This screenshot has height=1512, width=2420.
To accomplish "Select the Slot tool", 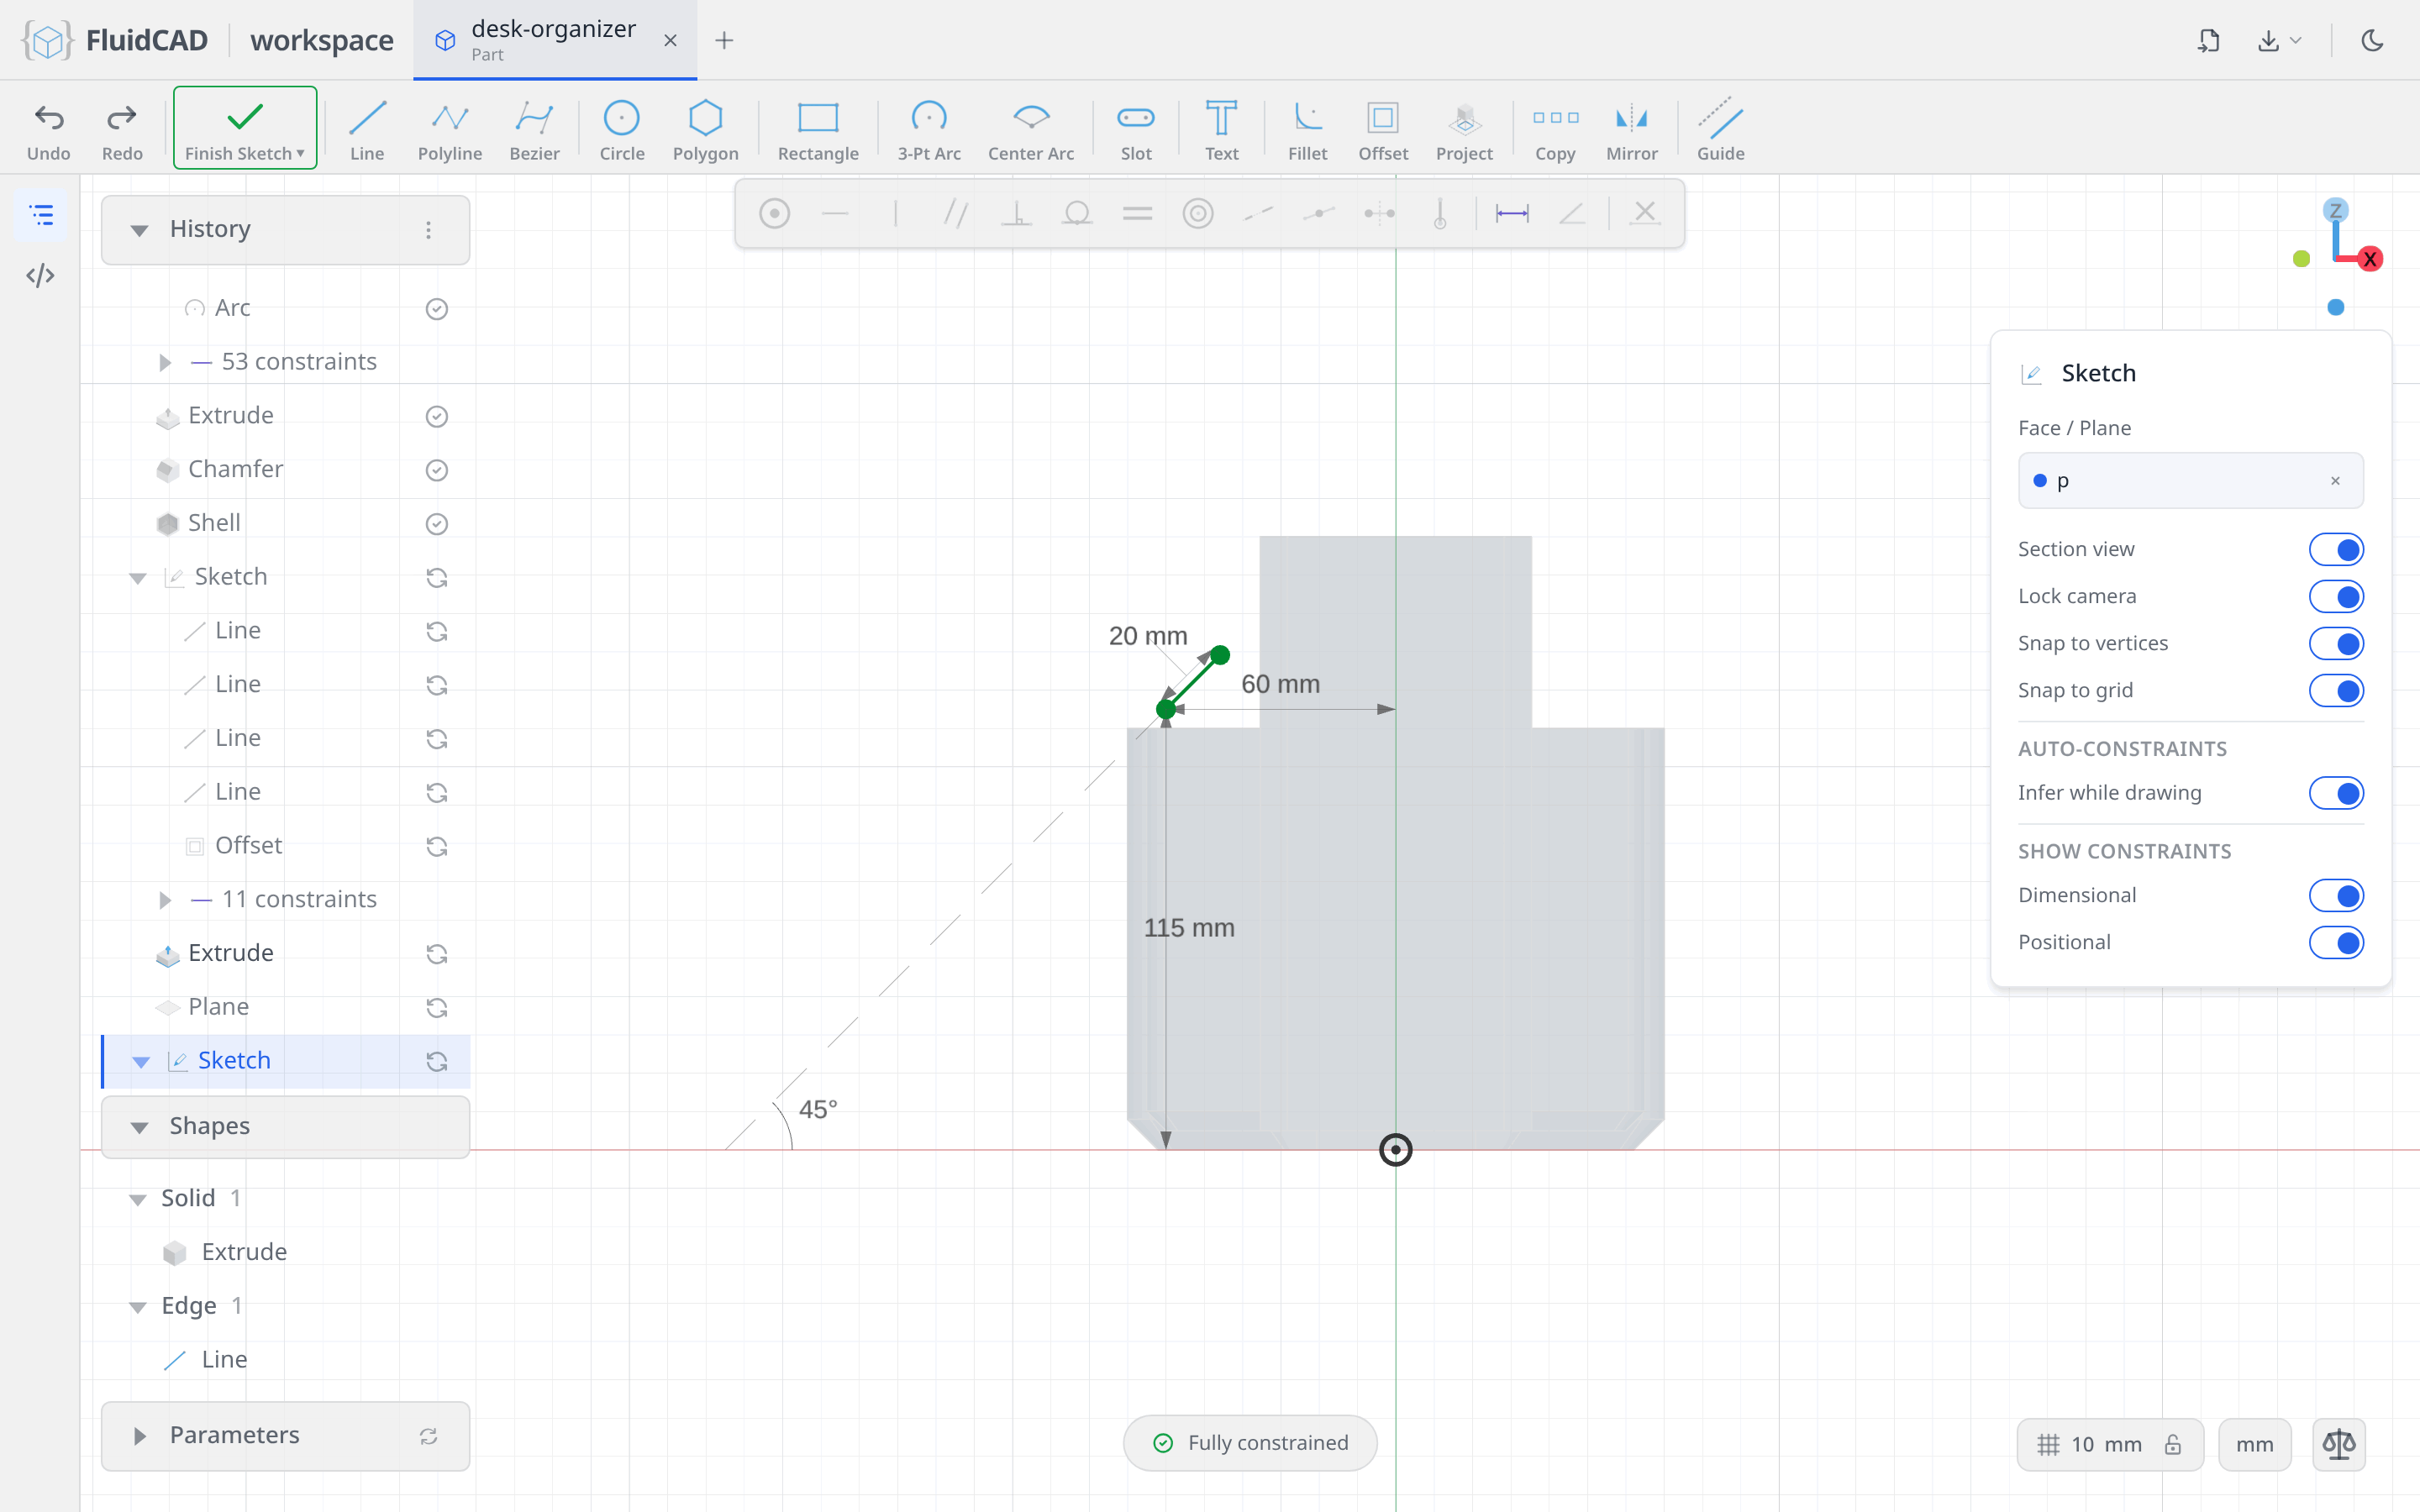I will tap(1136, 129).
